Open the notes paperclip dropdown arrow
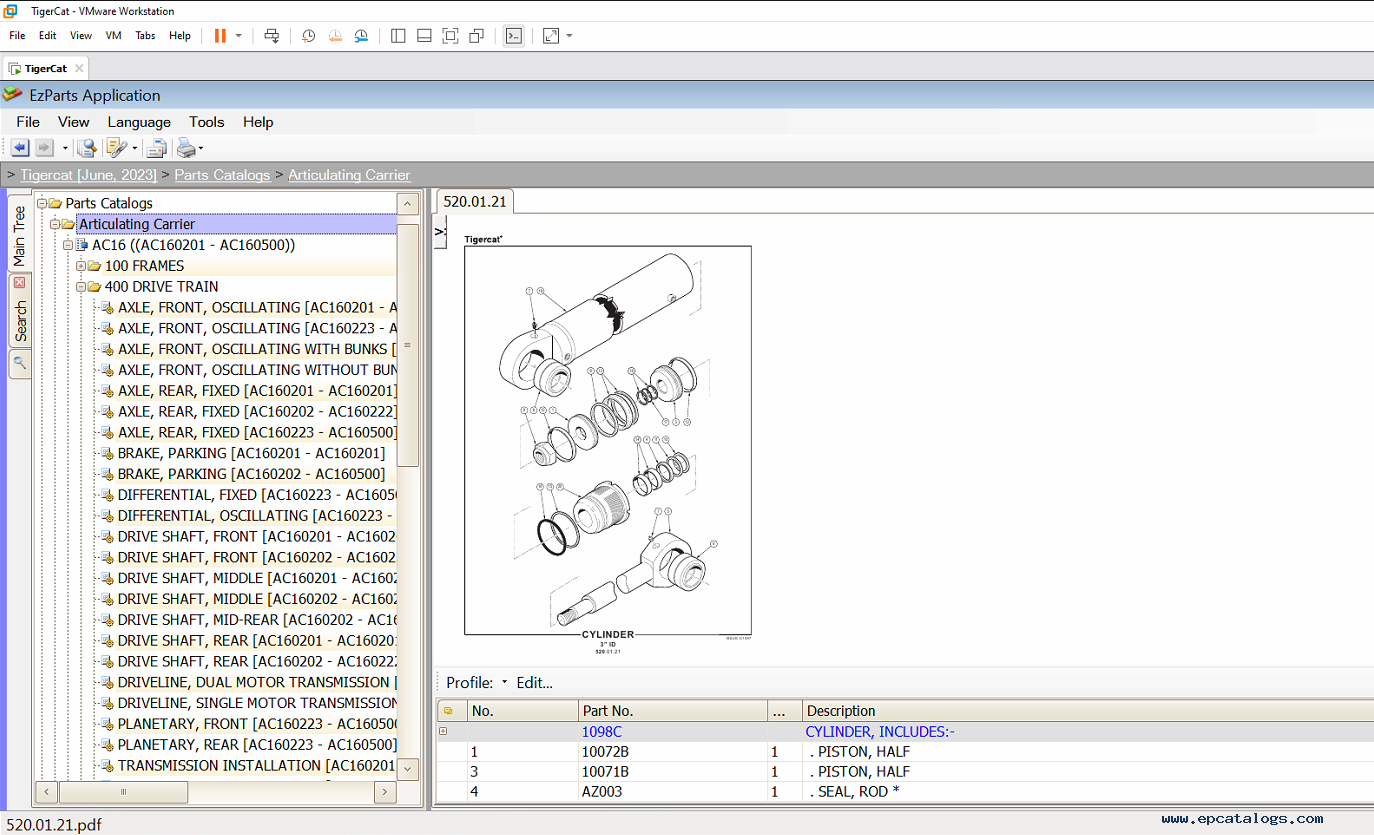This screenshot has height=835, width=1374. (x=135, y=149)
